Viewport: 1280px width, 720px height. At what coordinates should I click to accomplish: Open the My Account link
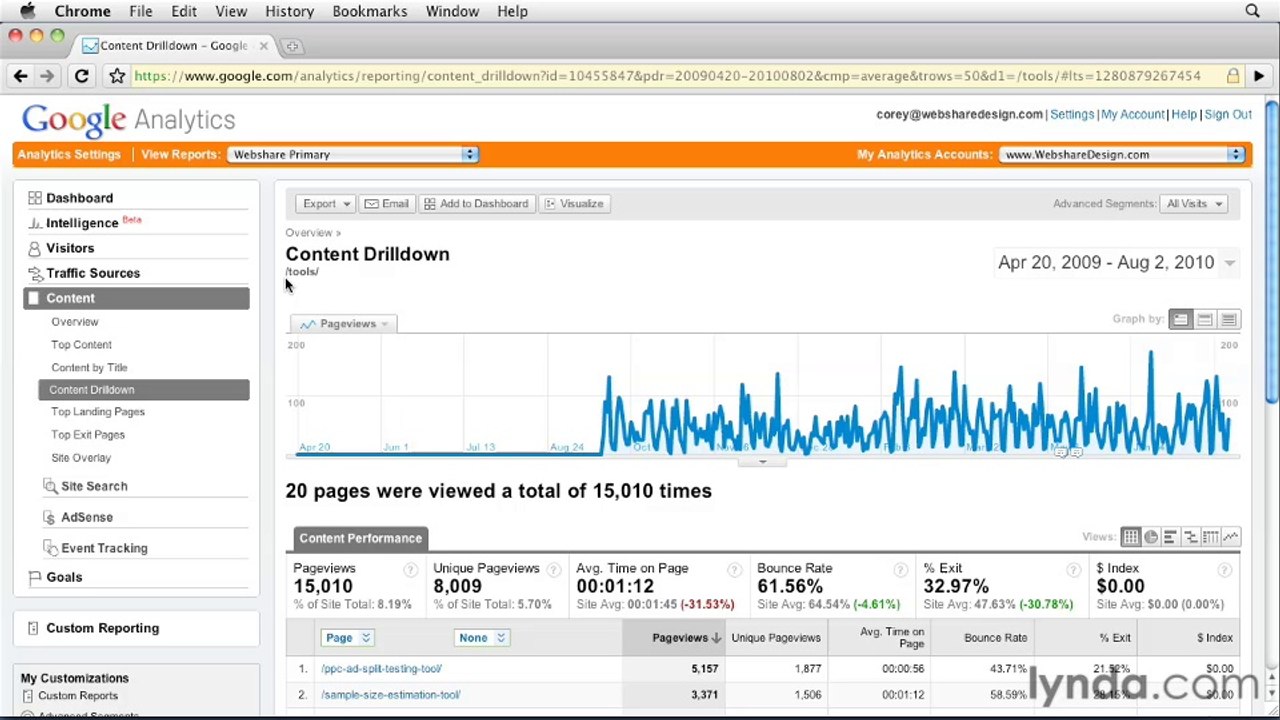[x=1133, y=115]
